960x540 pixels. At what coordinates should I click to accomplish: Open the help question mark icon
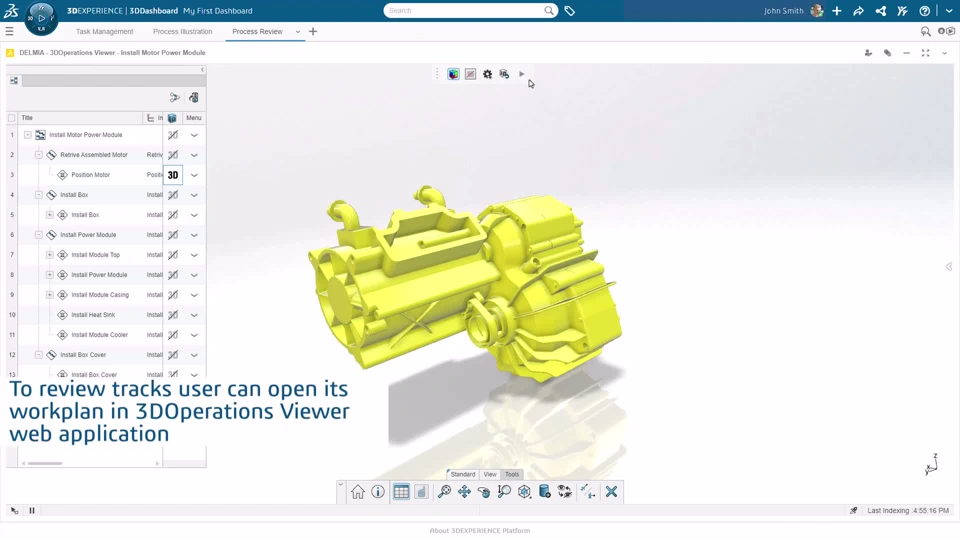924,10
